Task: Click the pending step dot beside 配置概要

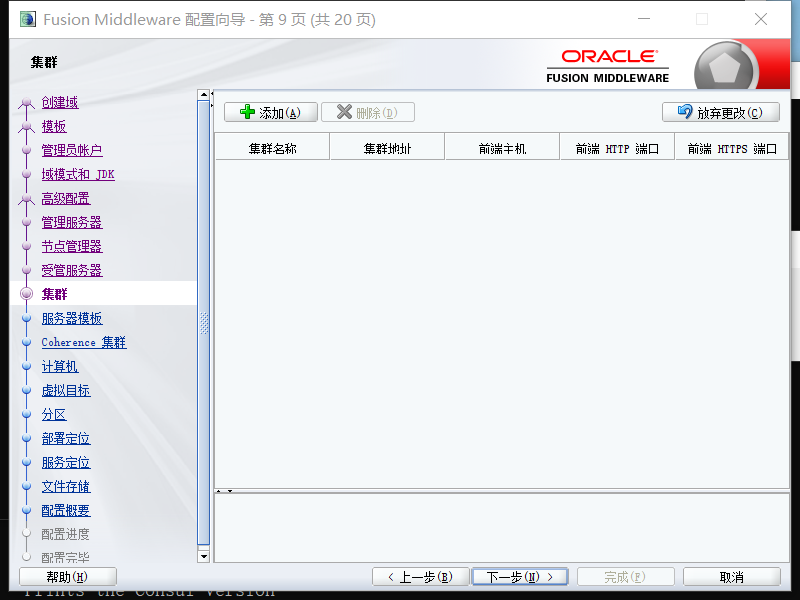Action: (x=25, y=510)
